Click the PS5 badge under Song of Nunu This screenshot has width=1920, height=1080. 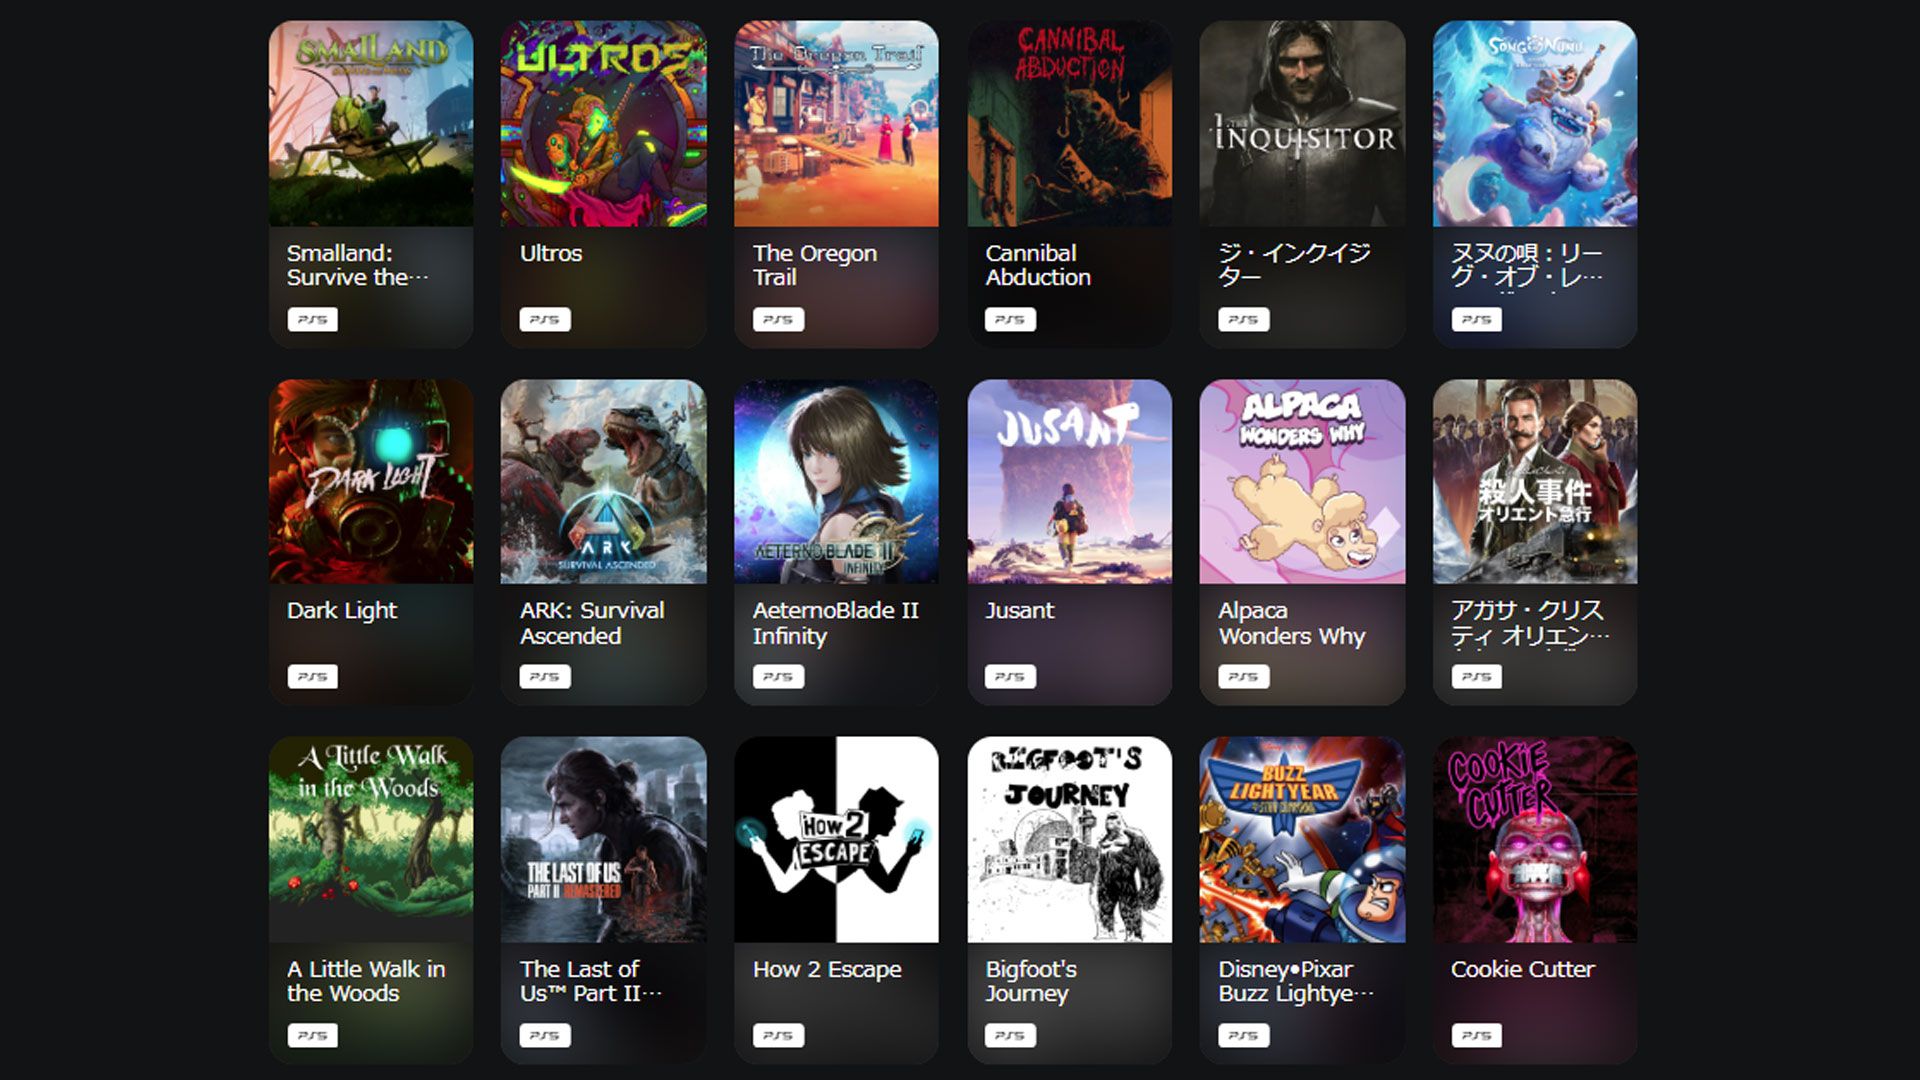pos(1477,320)
